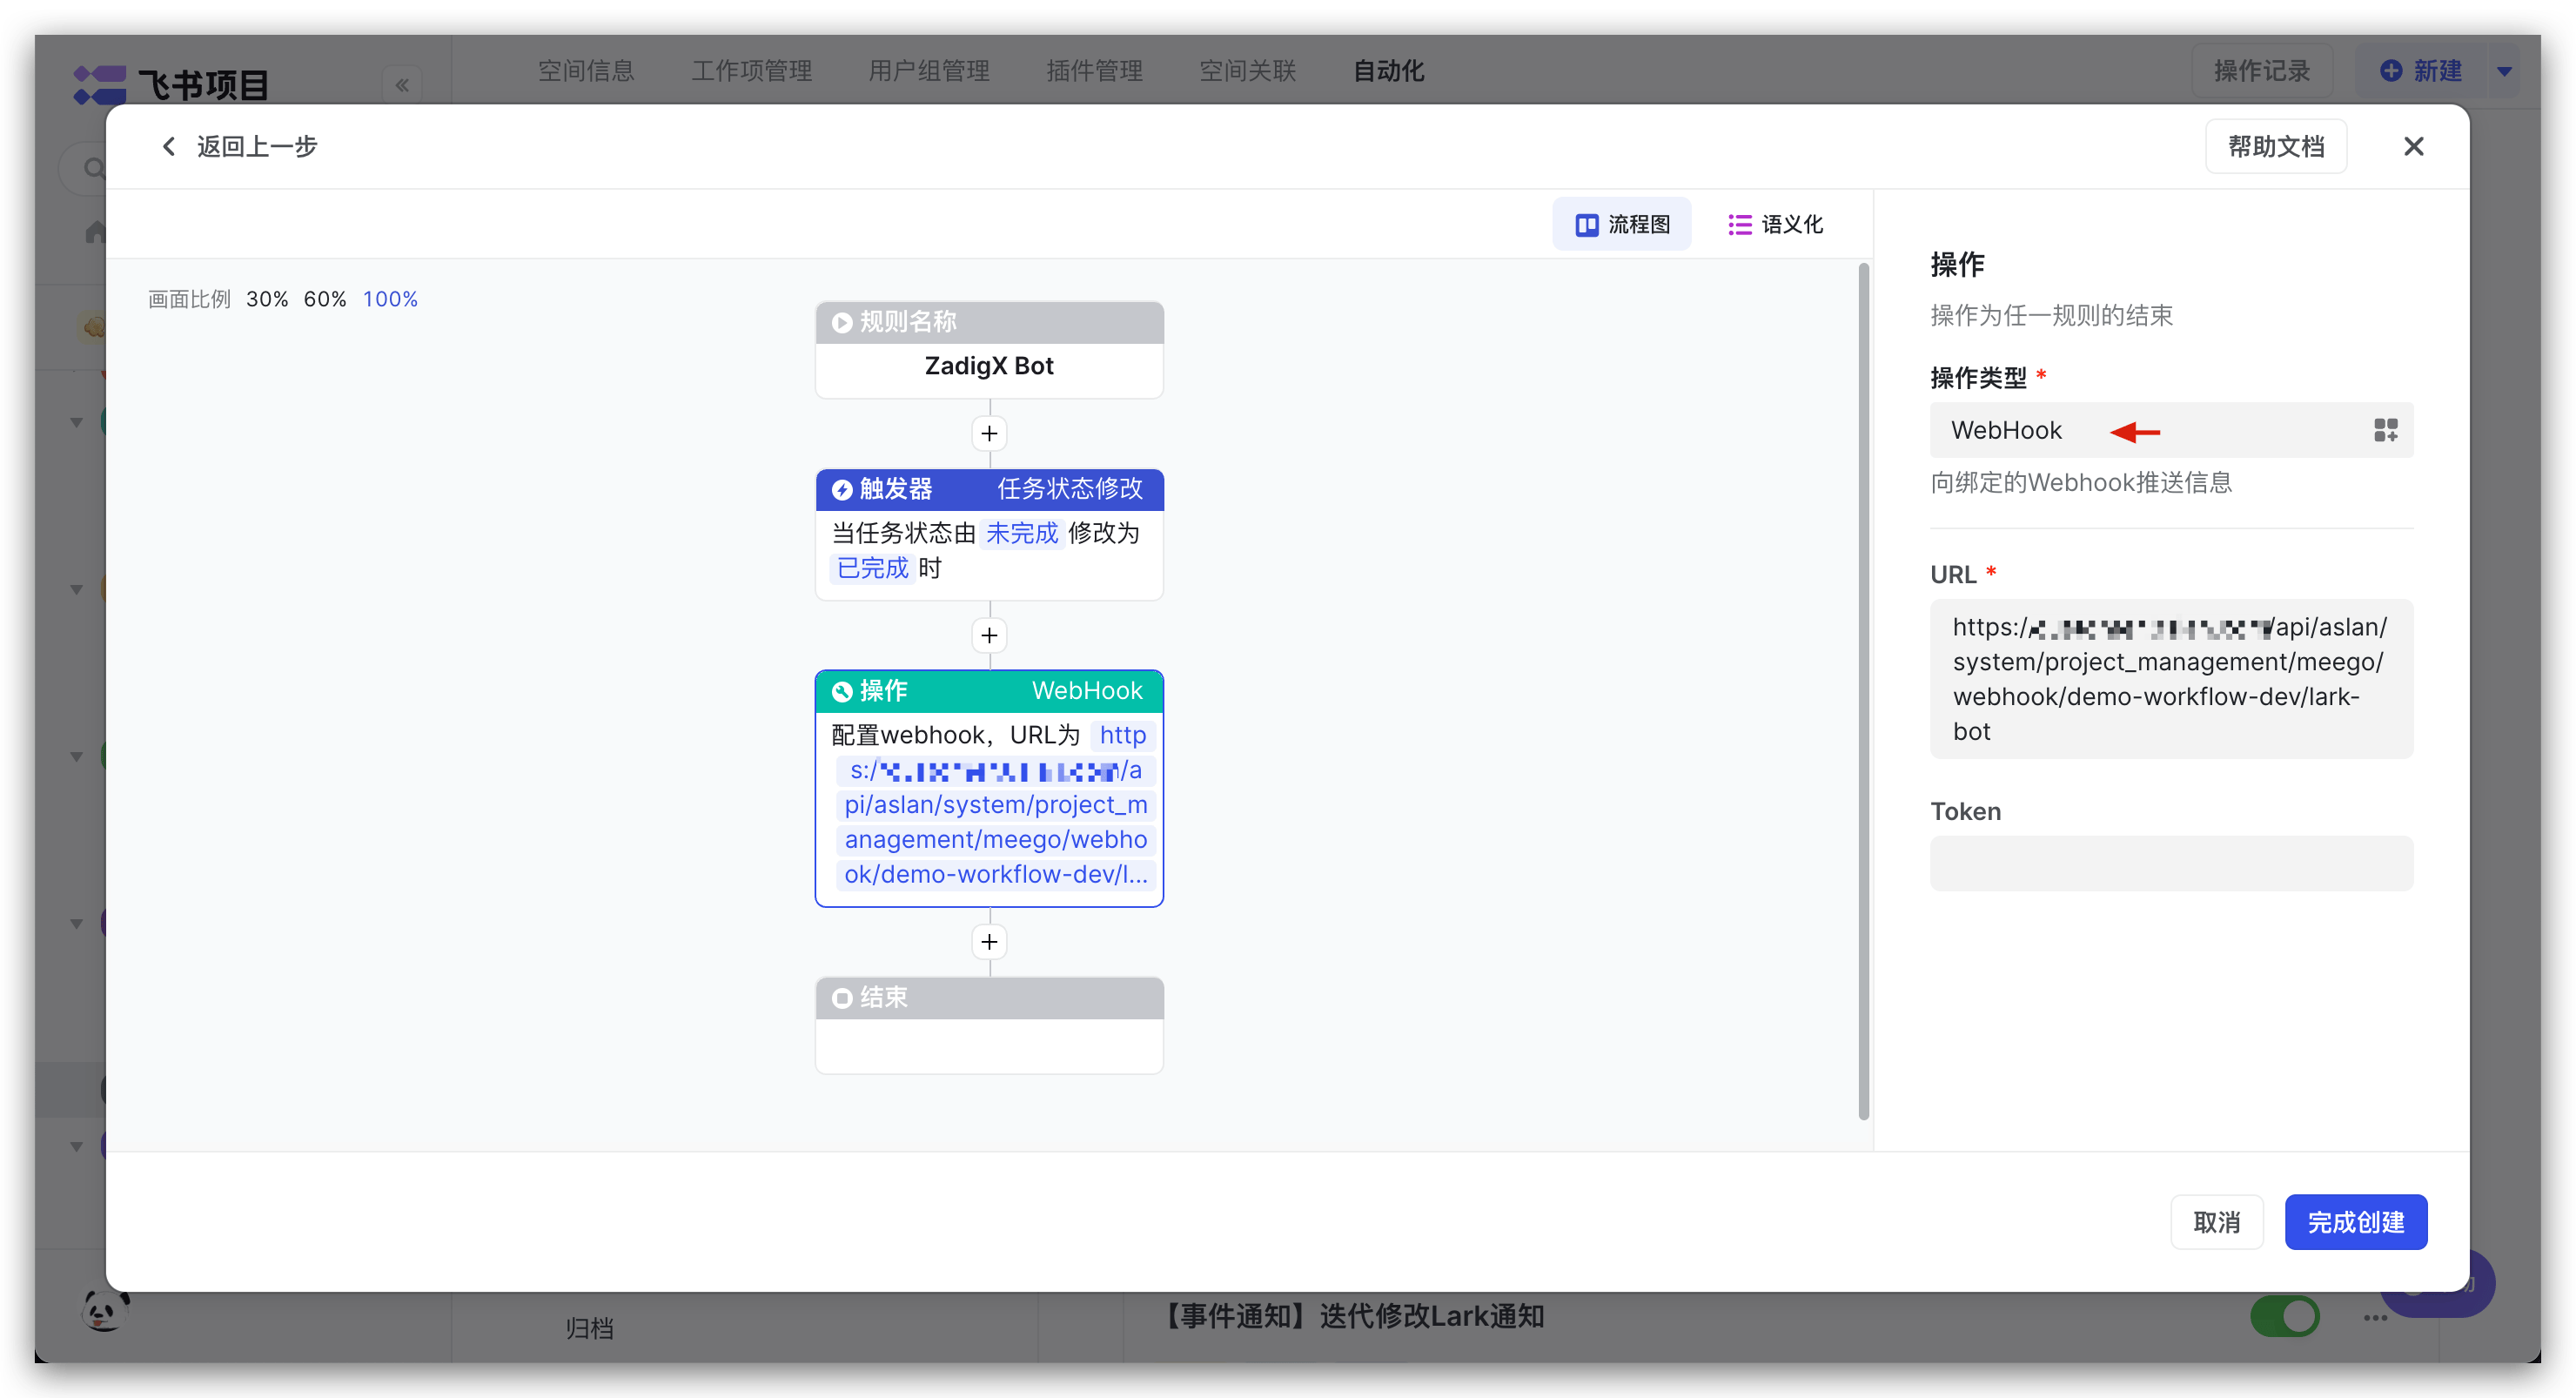
Task: Click the plus node below 规则名称
Action: pyautogui.click(x=989, y=433)
